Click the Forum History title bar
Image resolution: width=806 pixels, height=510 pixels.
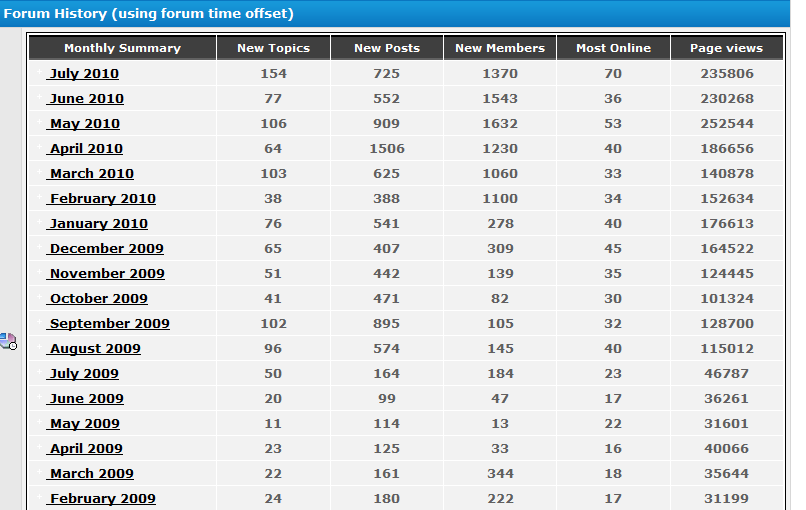point(395,13)
